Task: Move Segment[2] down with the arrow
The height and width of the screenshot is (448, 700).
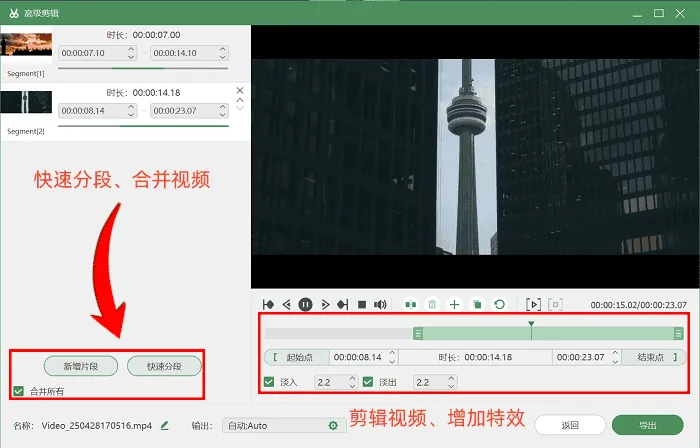Action: point(240,108)
